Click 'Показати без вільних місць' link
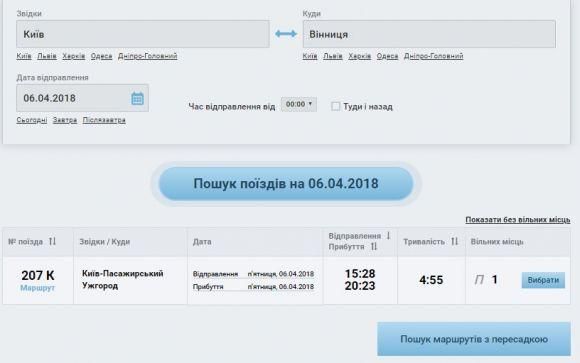The width and height of the screenshot is (580, 363). [518, 220]
